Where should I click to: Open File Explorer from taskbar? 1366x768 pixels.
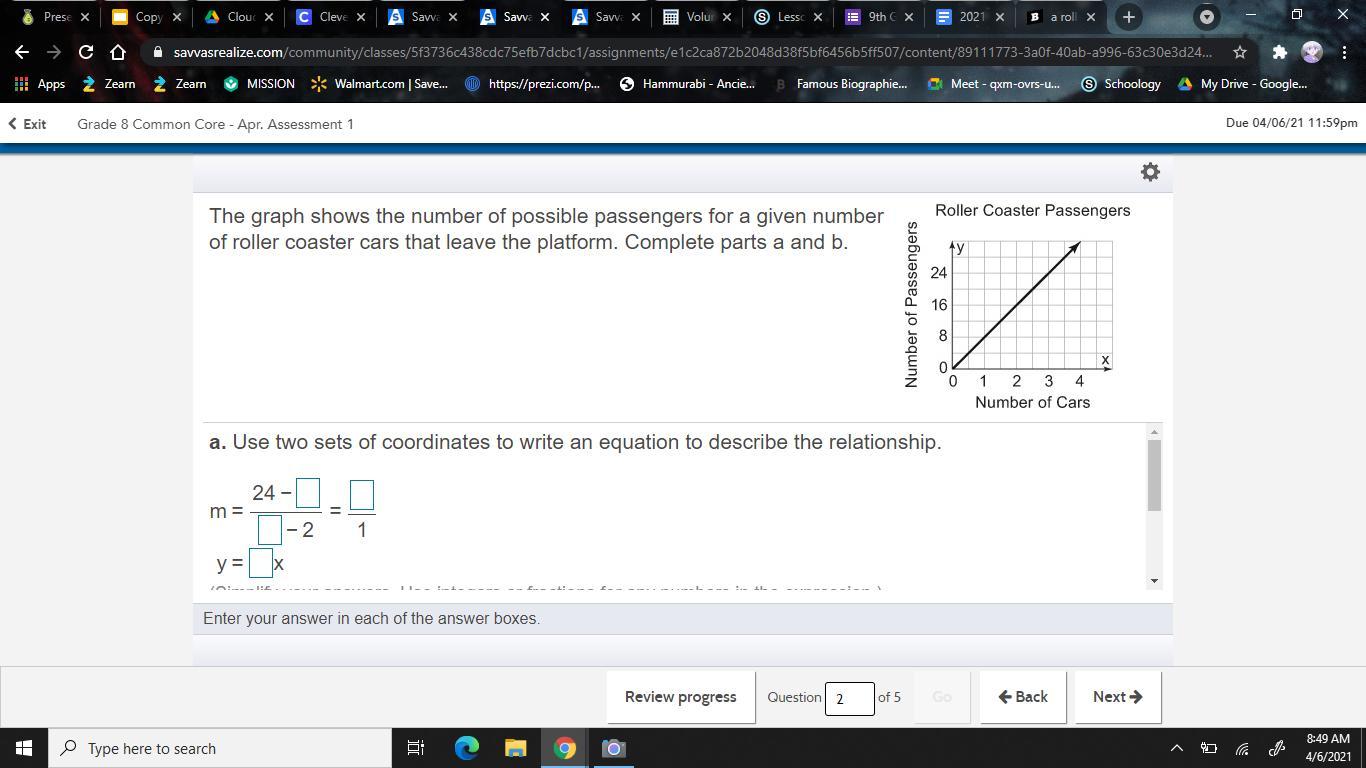(515, 748)
